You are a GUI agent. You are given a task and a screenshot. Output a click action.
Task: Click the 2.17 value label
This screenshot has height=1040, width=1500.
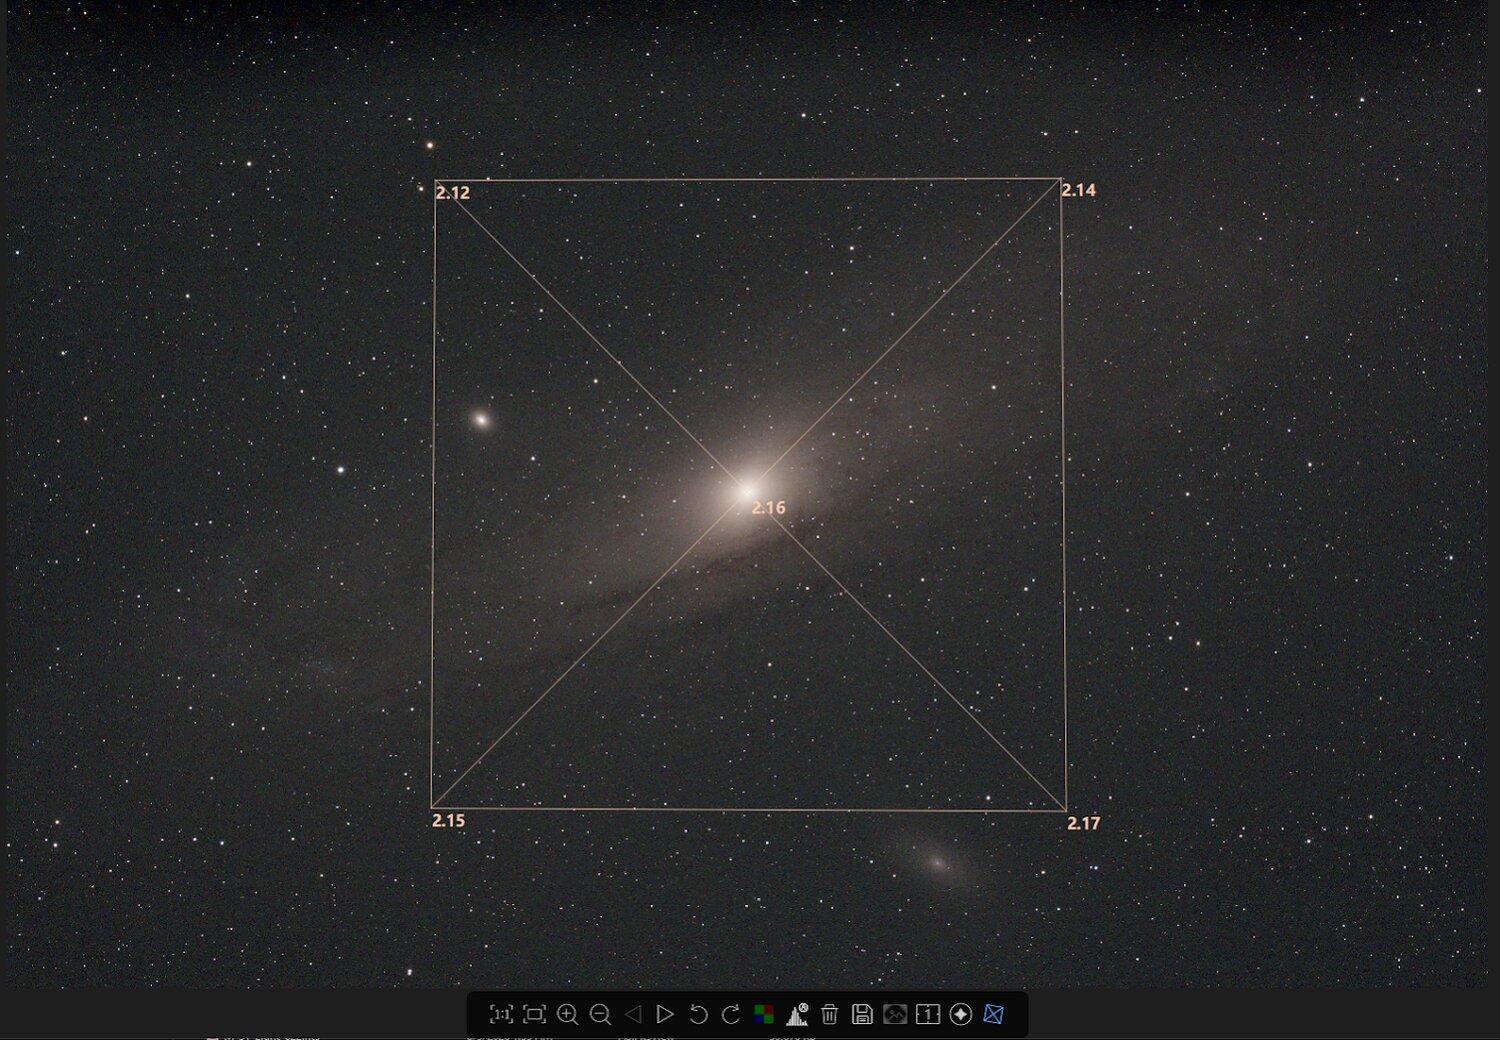(1084, 824)
